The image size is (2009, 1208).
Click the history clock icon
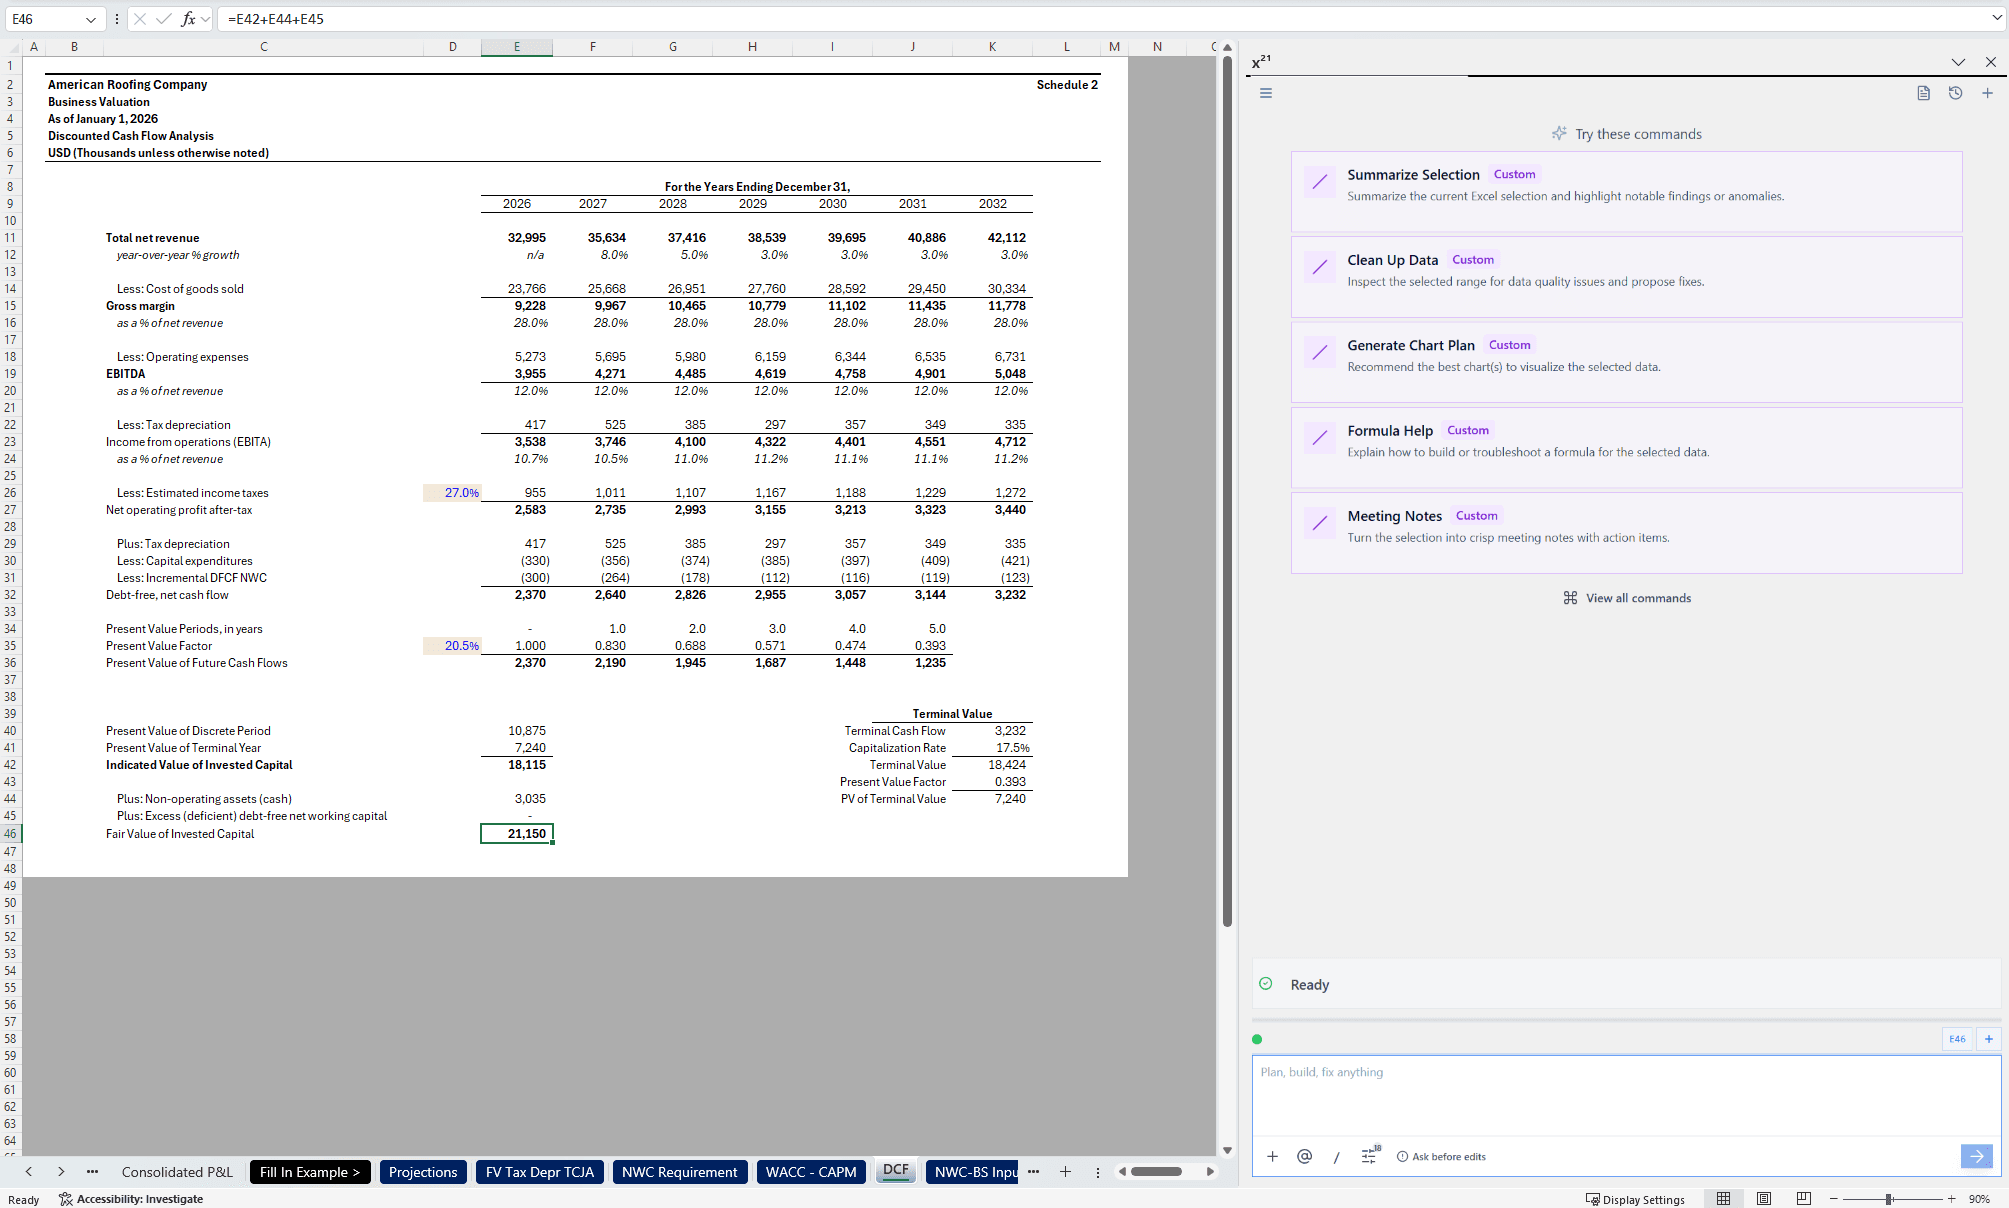click(1955, 93)
